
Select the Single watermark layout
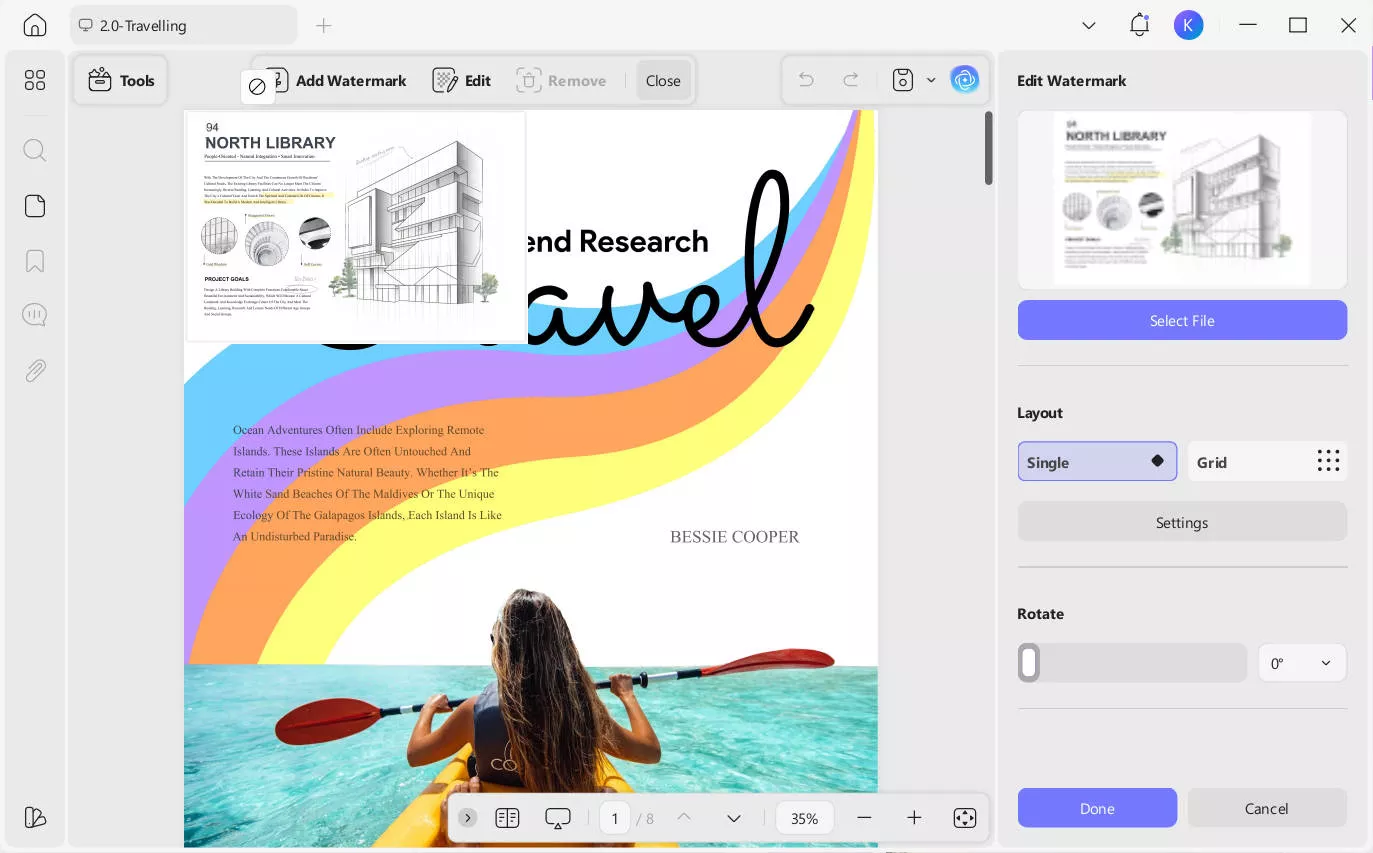[1097, 461]
